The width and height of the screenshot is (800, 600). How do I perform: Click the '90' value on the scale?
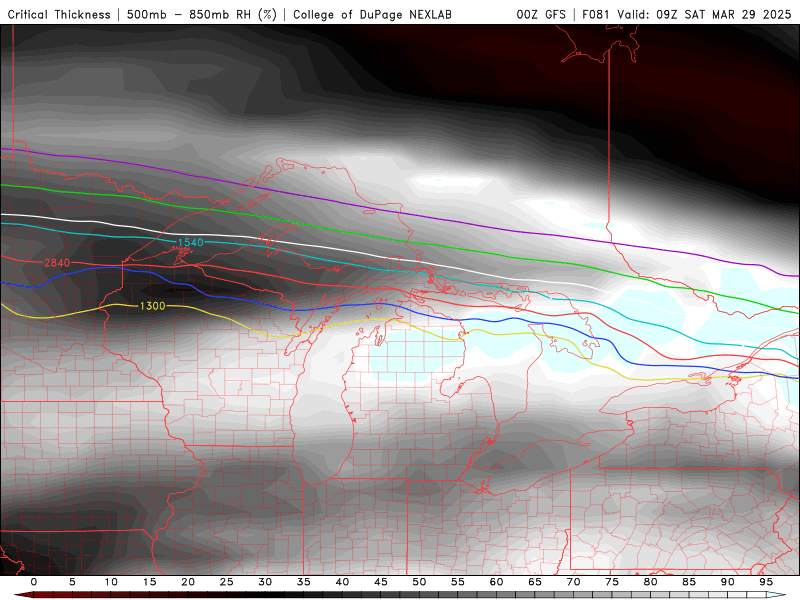(728, 582)
